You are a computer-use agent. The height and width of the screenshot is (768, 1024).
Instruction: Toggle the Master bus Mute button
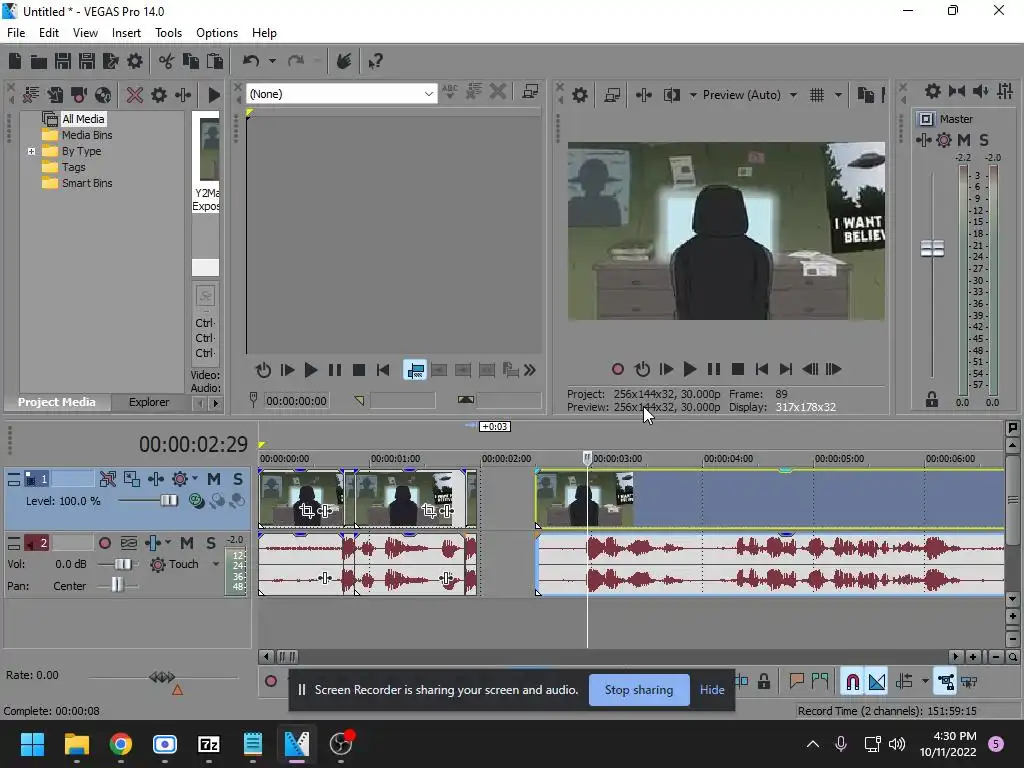[x=964, y=140]
